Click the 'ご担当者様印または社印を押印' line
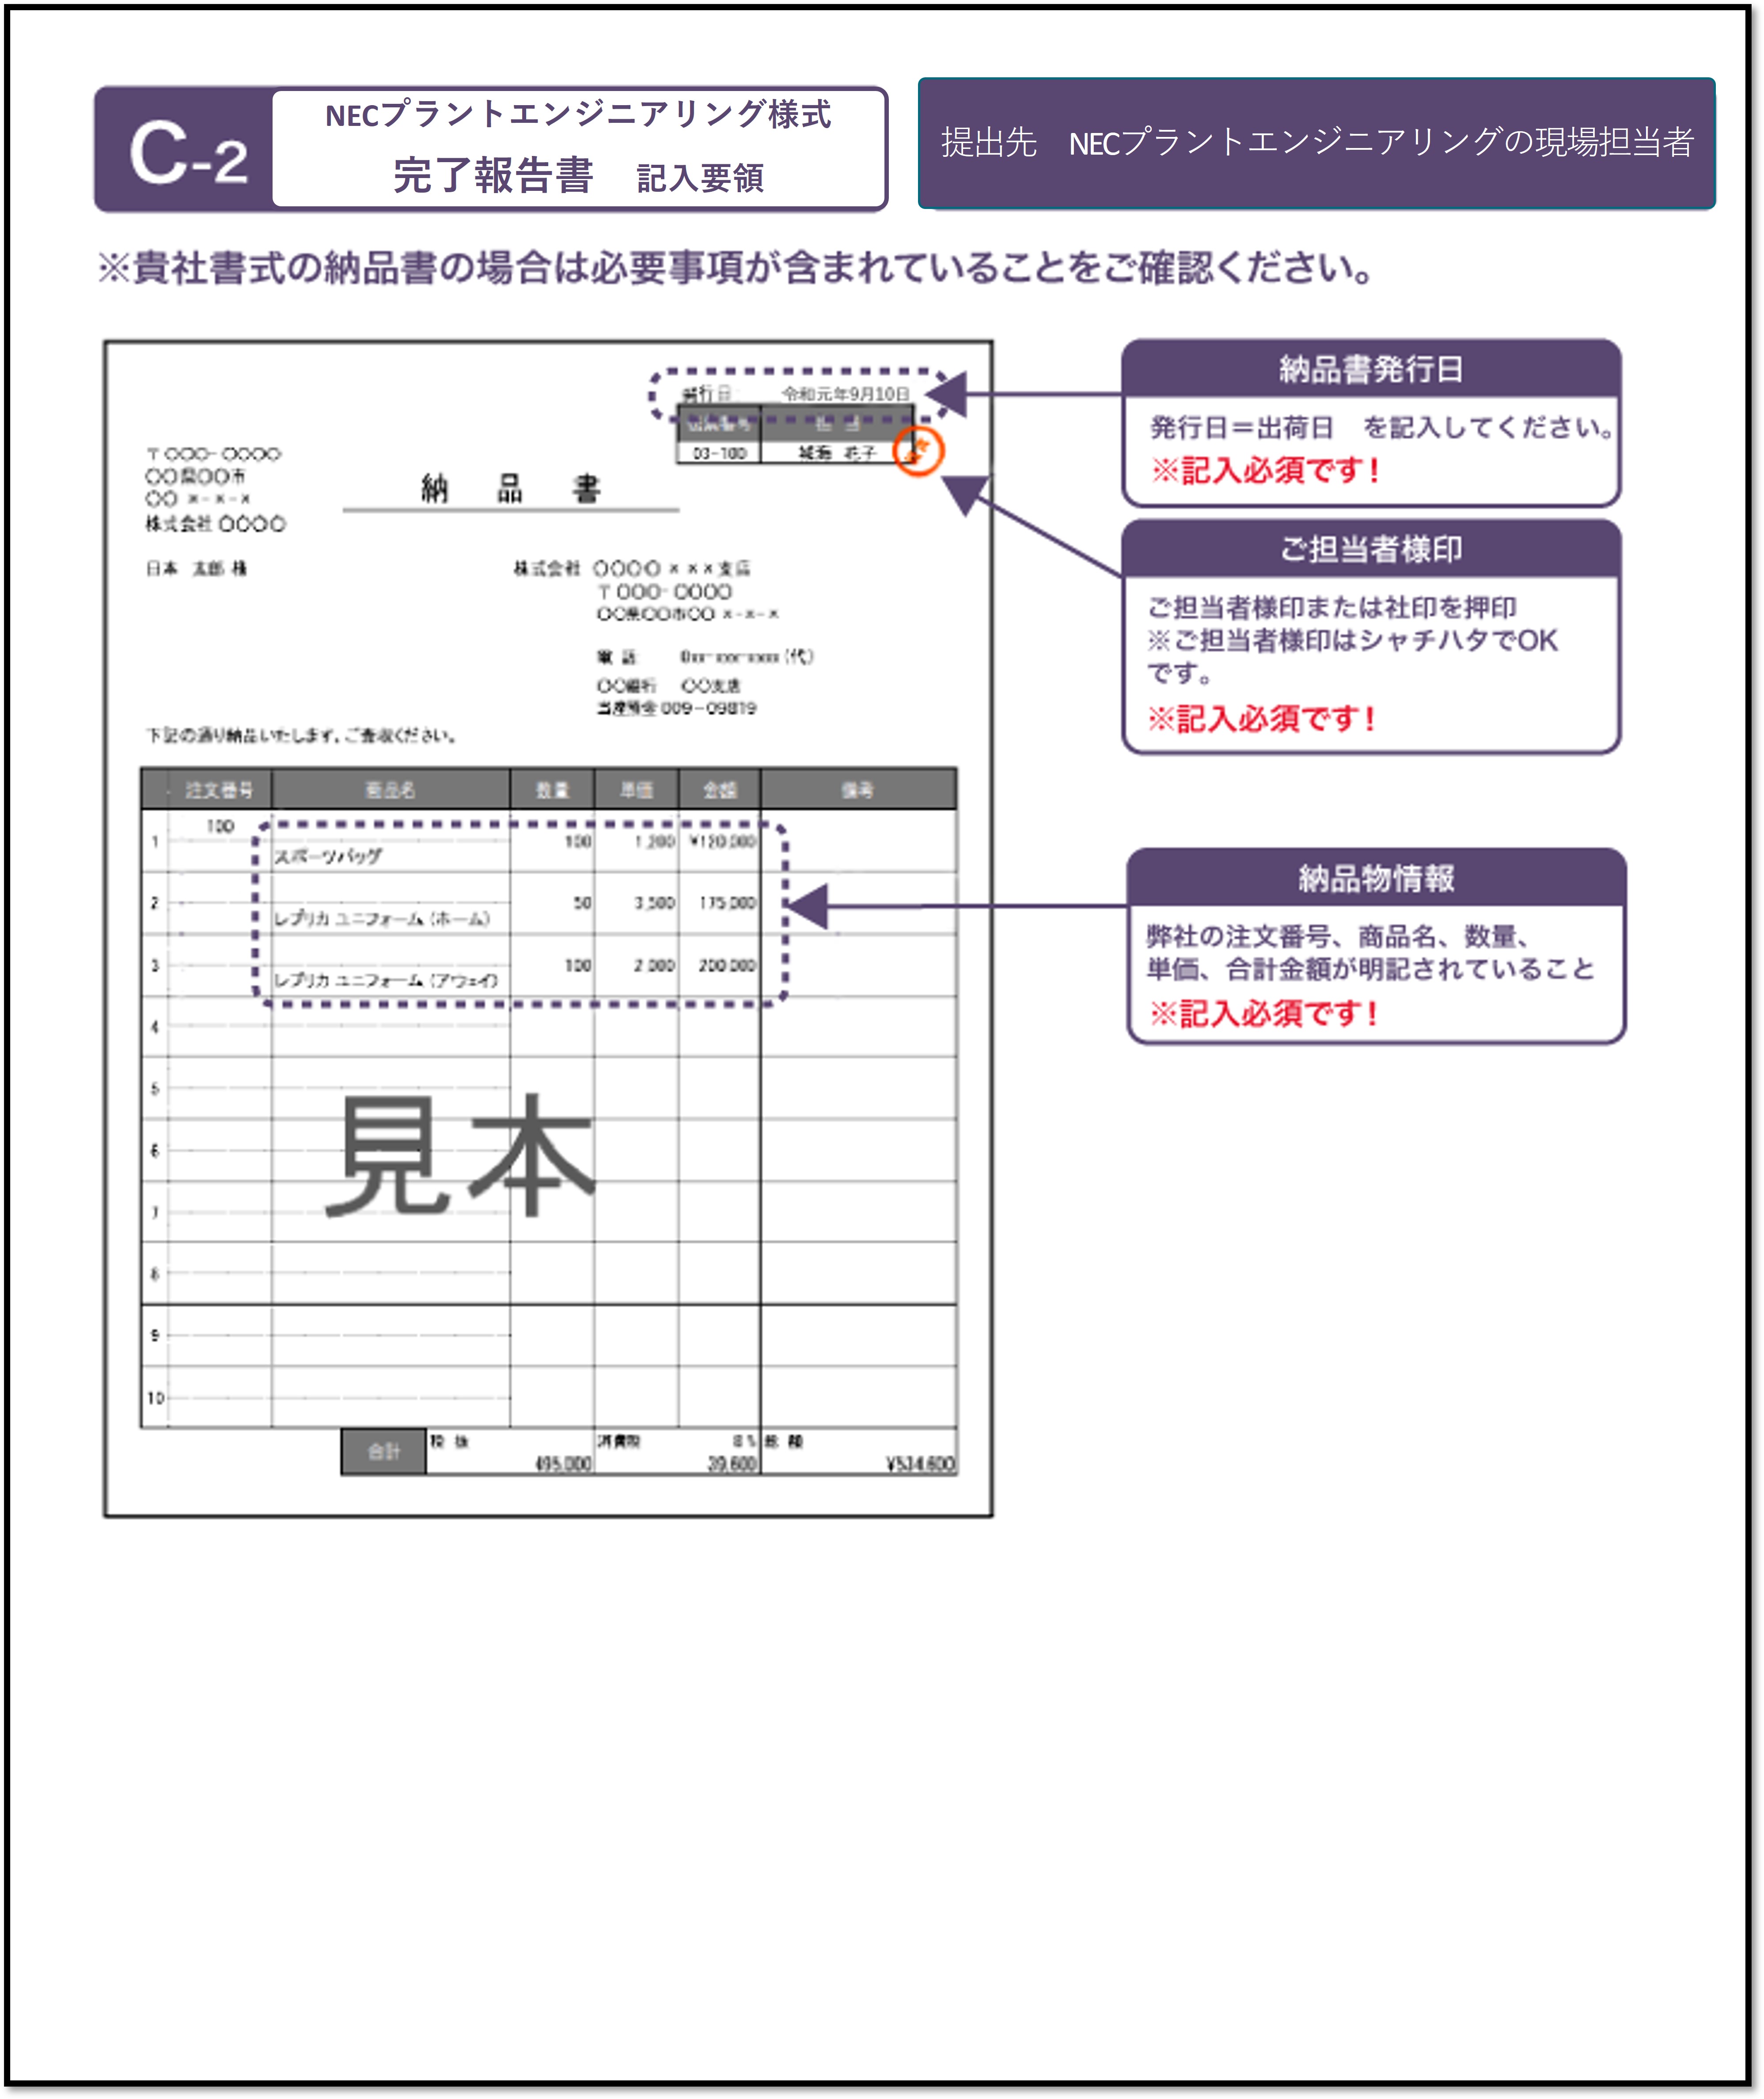1764x2099 pixels. point(1332,607)
